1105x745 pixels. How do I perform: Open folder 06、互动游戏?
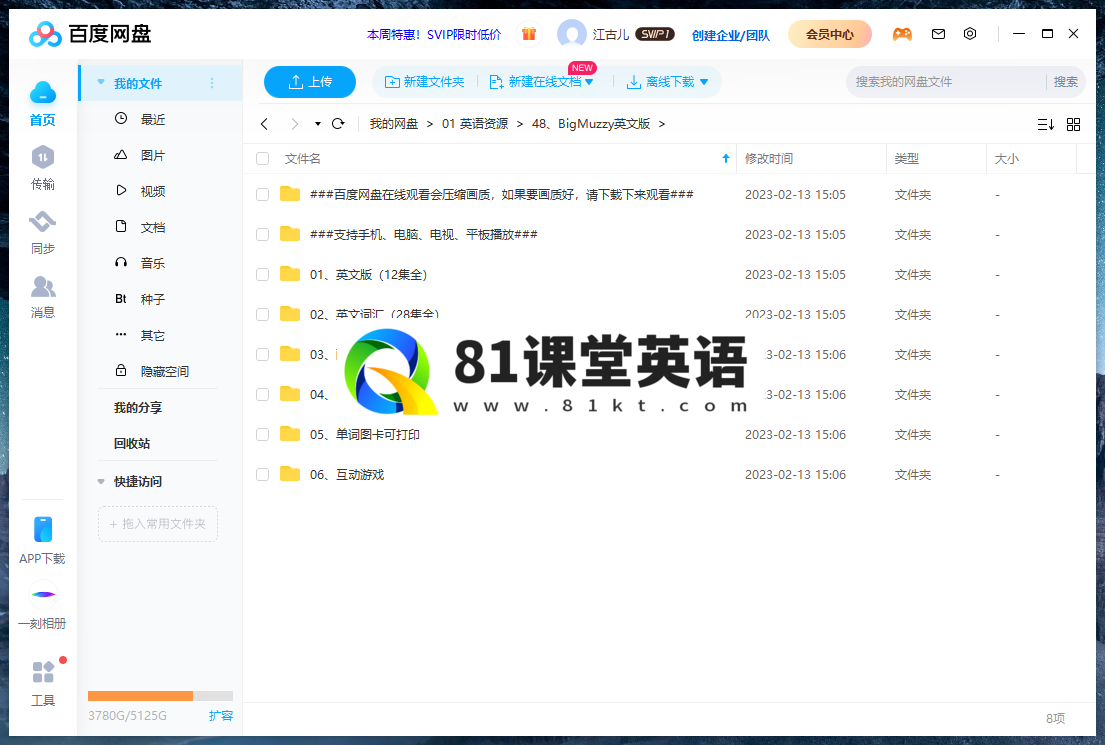pos(347,475)
